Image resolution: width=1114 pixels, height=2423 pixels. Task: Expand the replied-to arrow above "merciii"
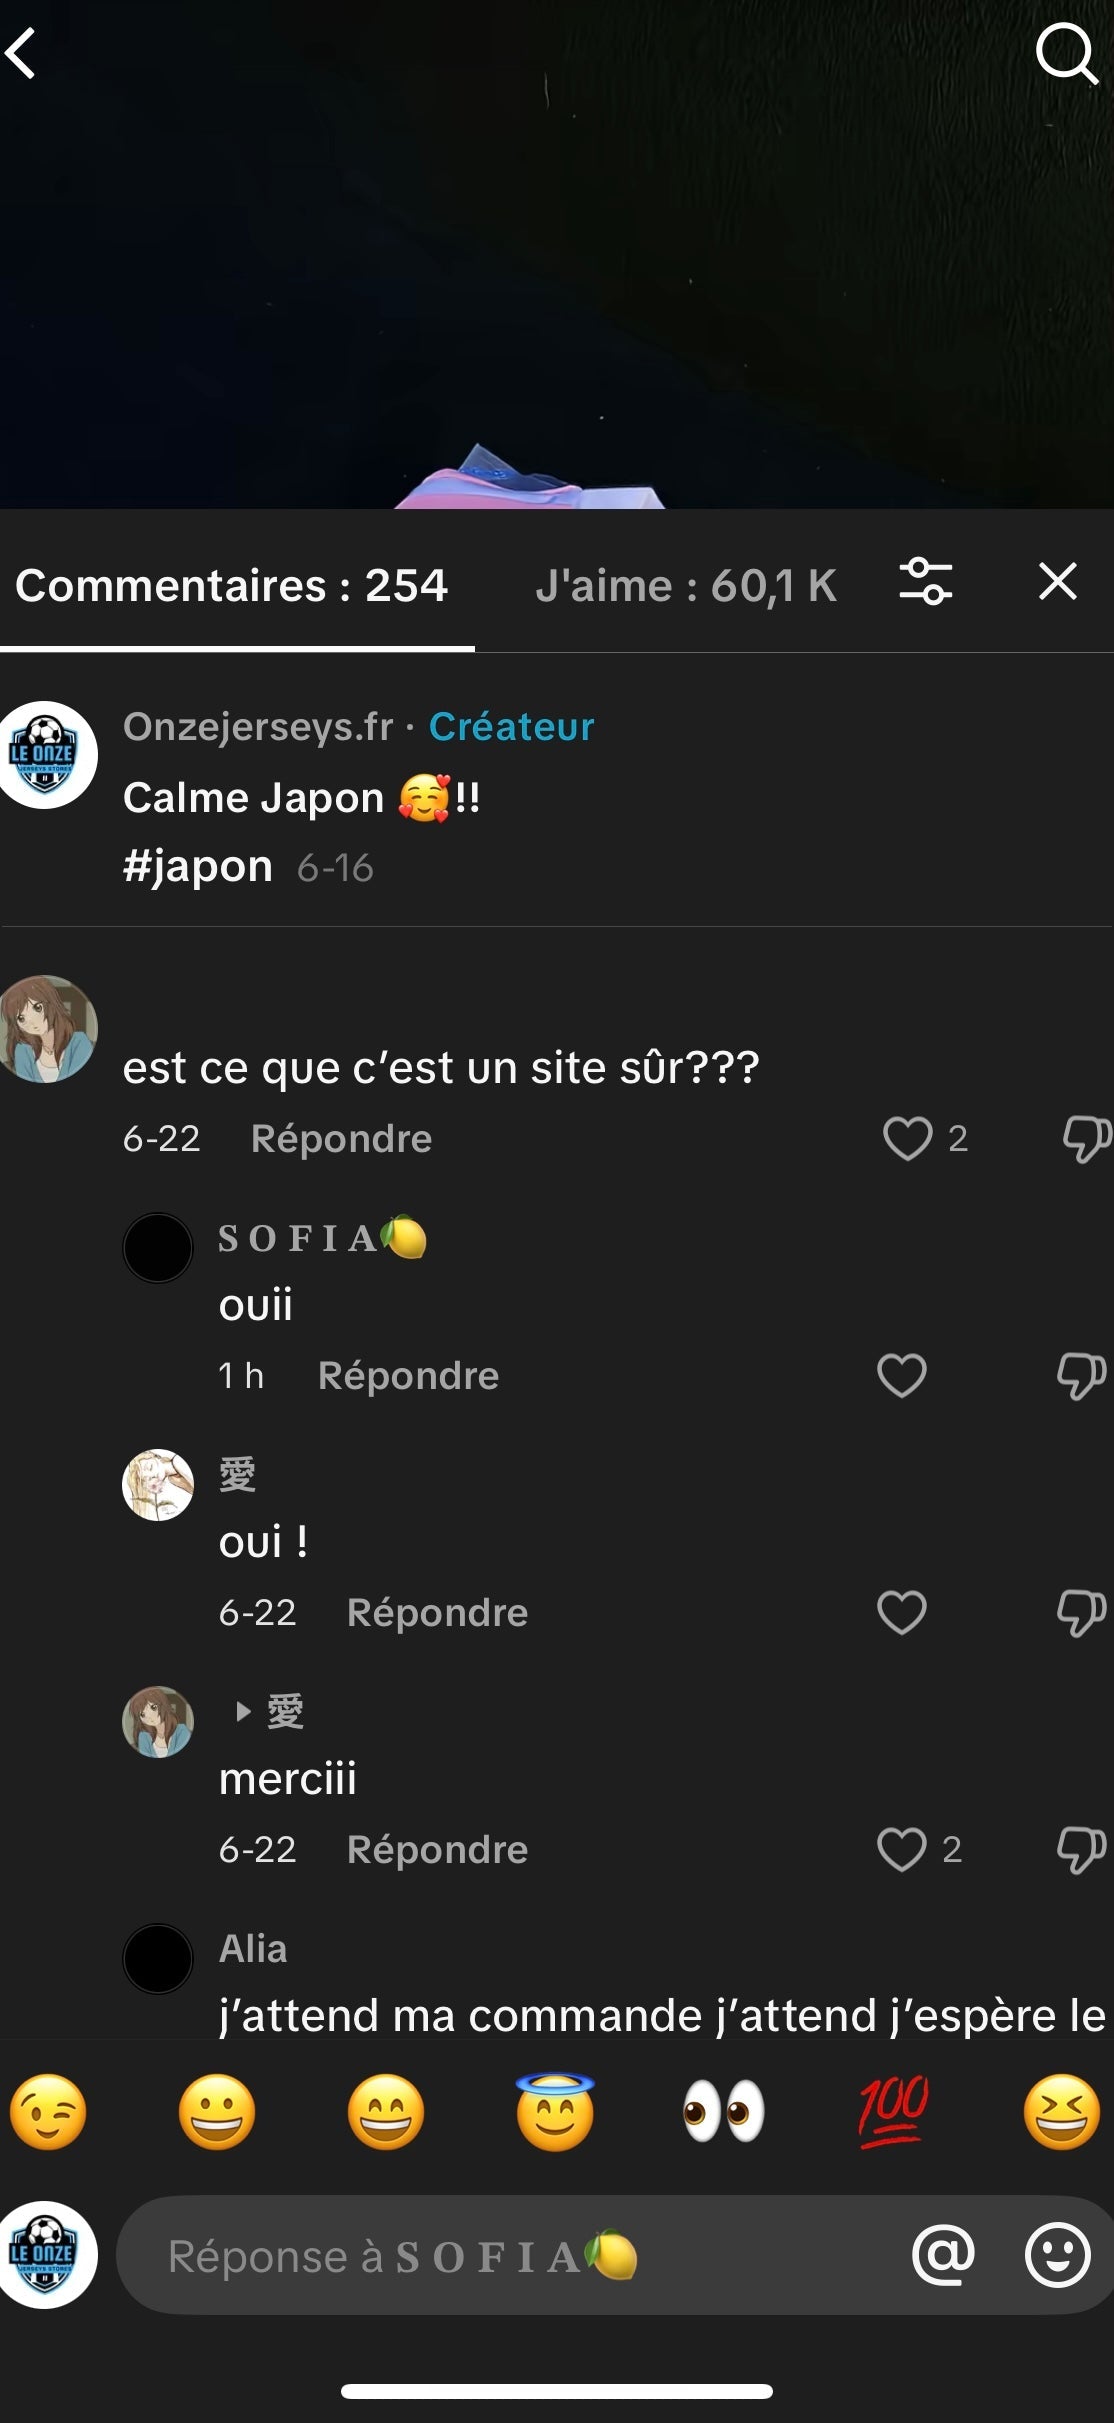pyautogui.click(x=242, y=1711)
